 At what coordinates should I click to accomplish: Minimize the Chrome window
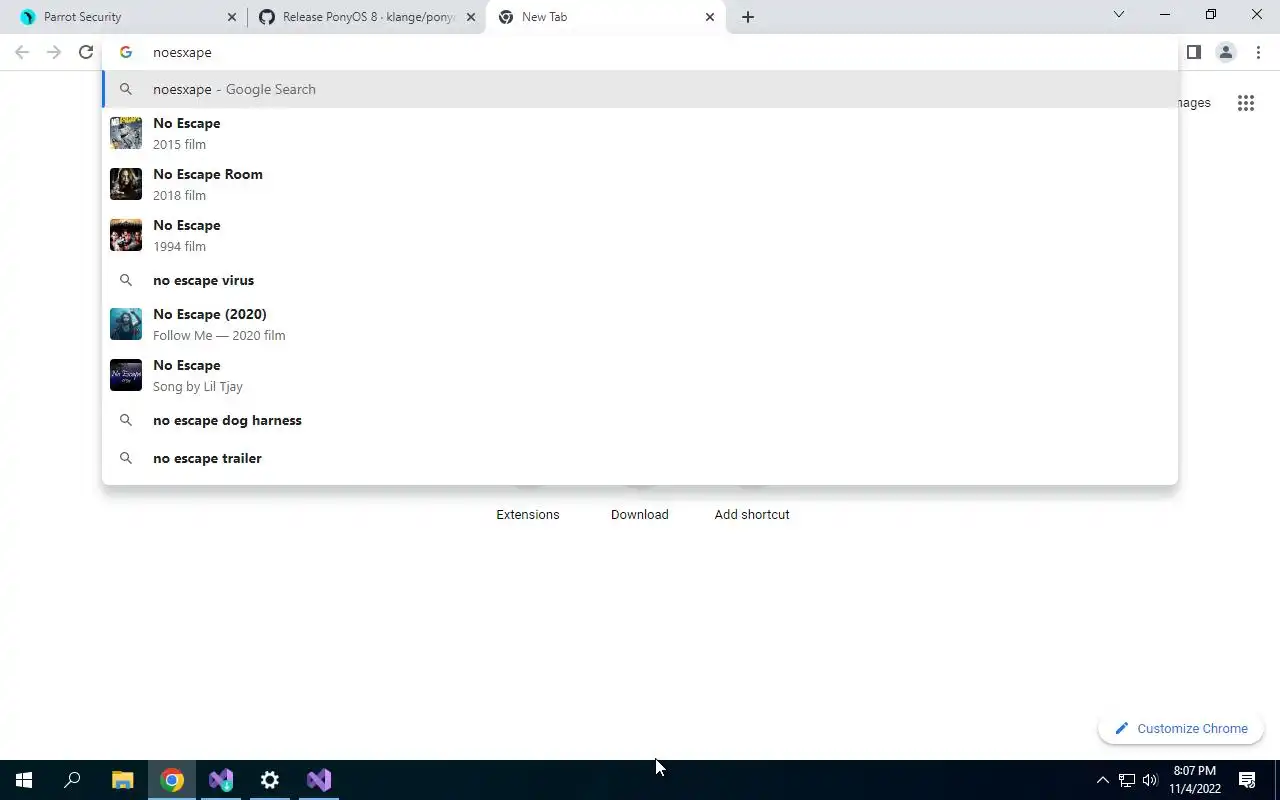[1165, 15]
